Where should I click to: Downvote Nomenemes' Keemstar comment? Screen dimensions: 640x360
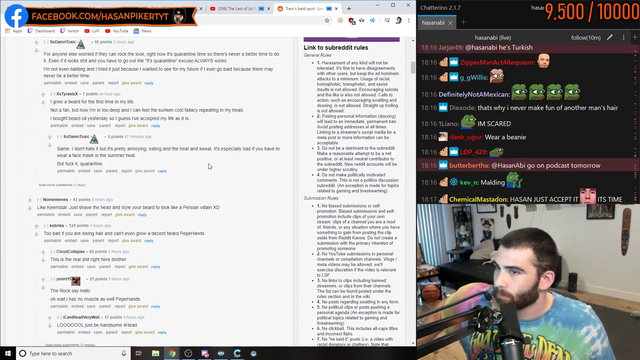30,209
